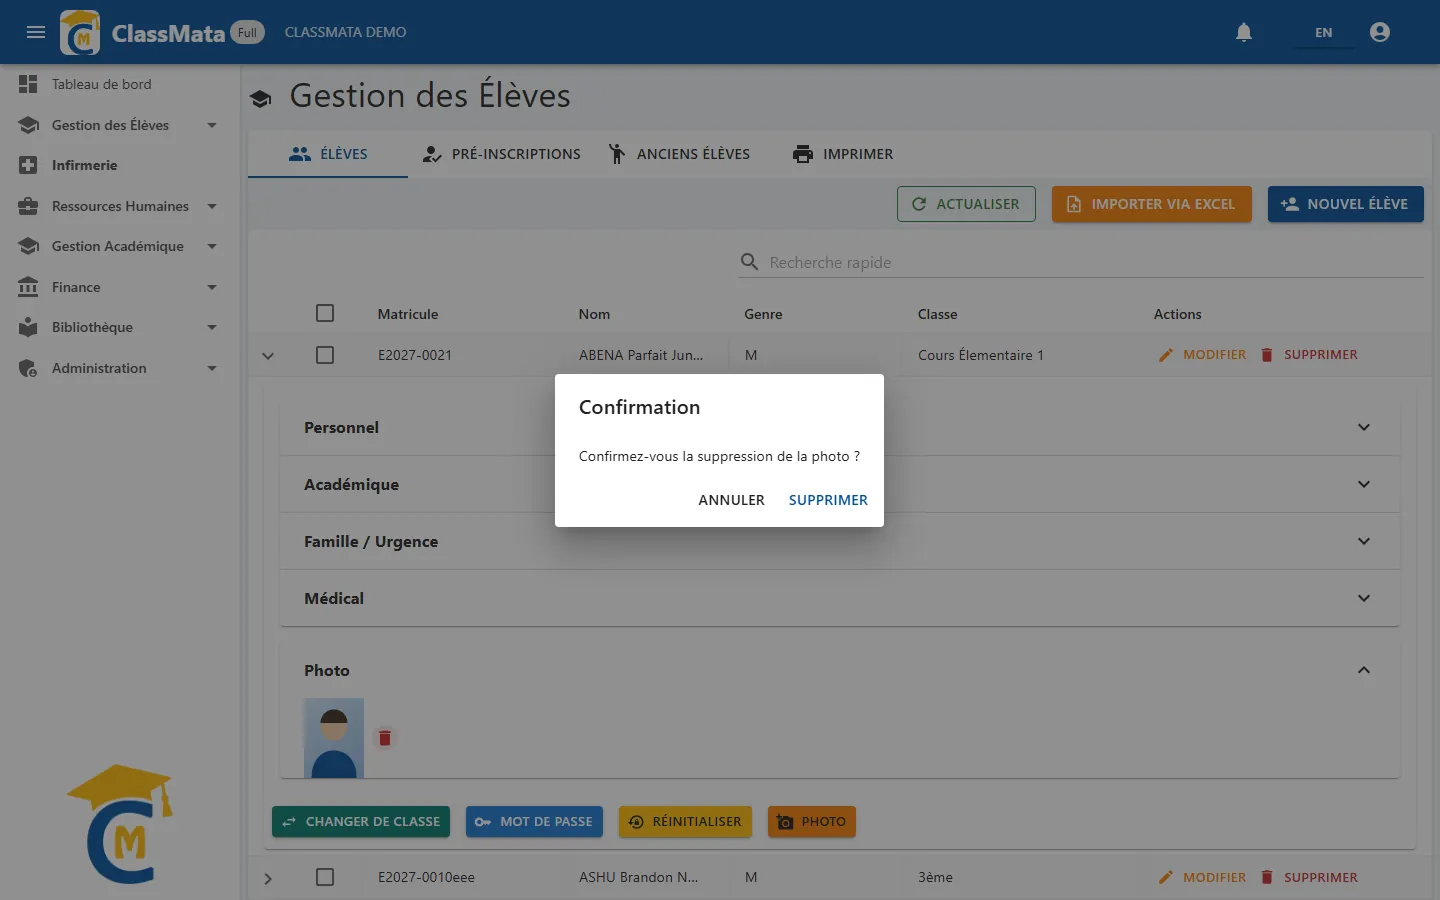Select the PRÉ-INSCRIPTIONS tab
The image size is (1440, 900).
pyautogui.click(x=501, y=154)
